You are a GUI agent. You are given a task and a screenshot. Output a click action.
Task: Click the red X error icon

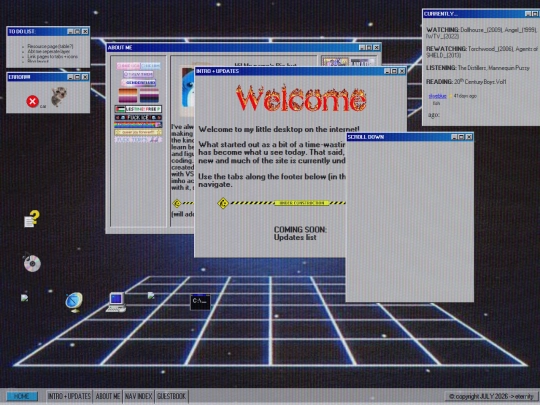(x=32, y=101)
